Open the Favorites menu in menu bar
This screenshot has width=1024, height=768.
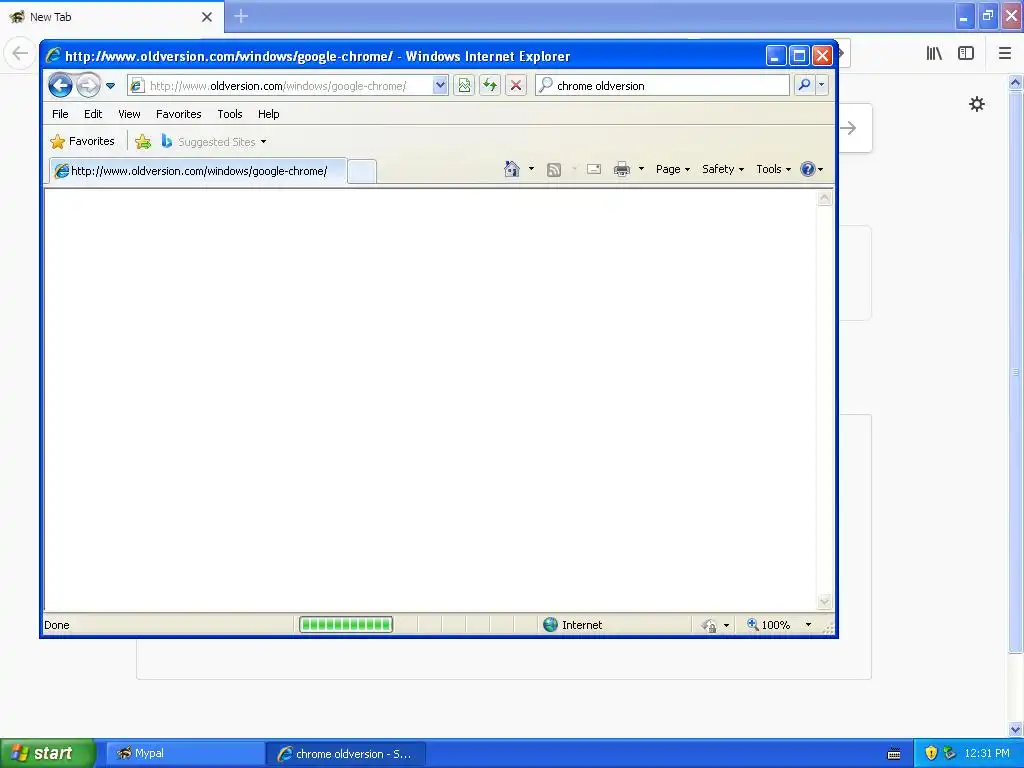[x=178, y=114]
